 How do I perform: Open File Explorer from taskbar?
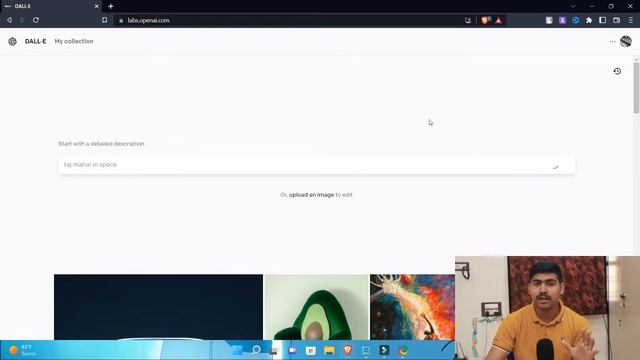click(x=329, y=350)
